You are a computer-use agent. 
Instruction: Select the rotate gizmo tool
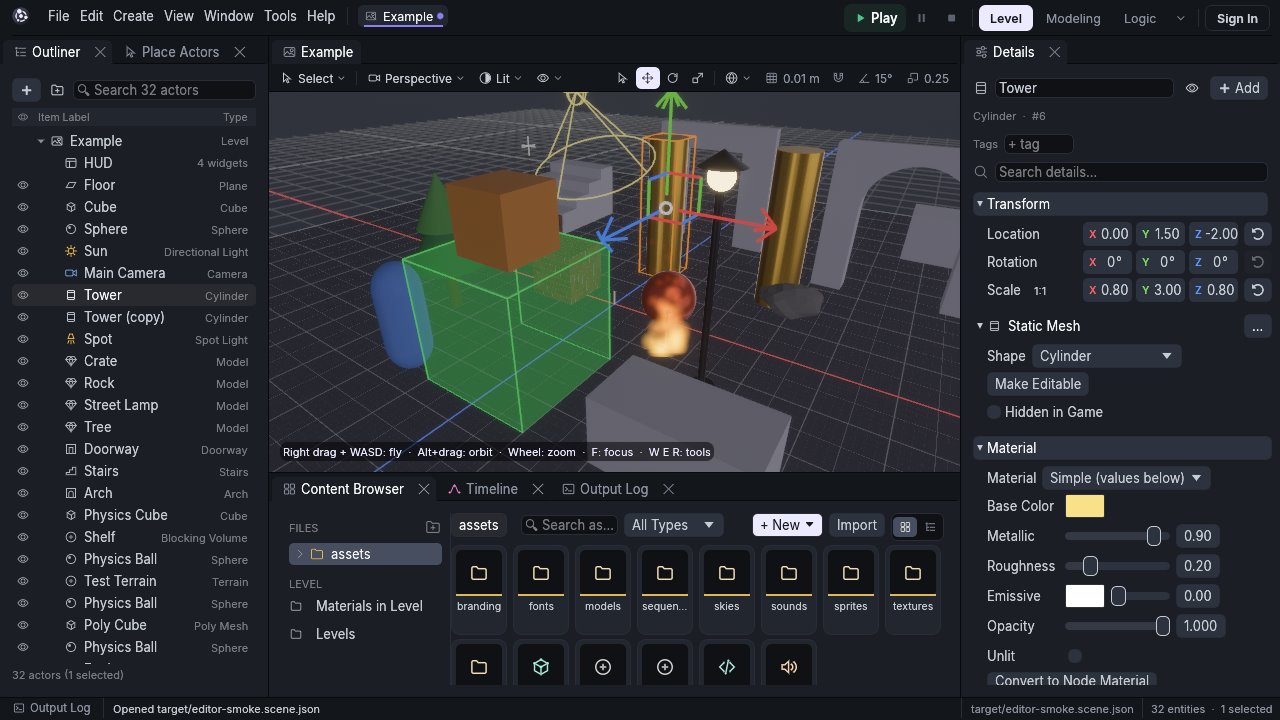[673, 78]
